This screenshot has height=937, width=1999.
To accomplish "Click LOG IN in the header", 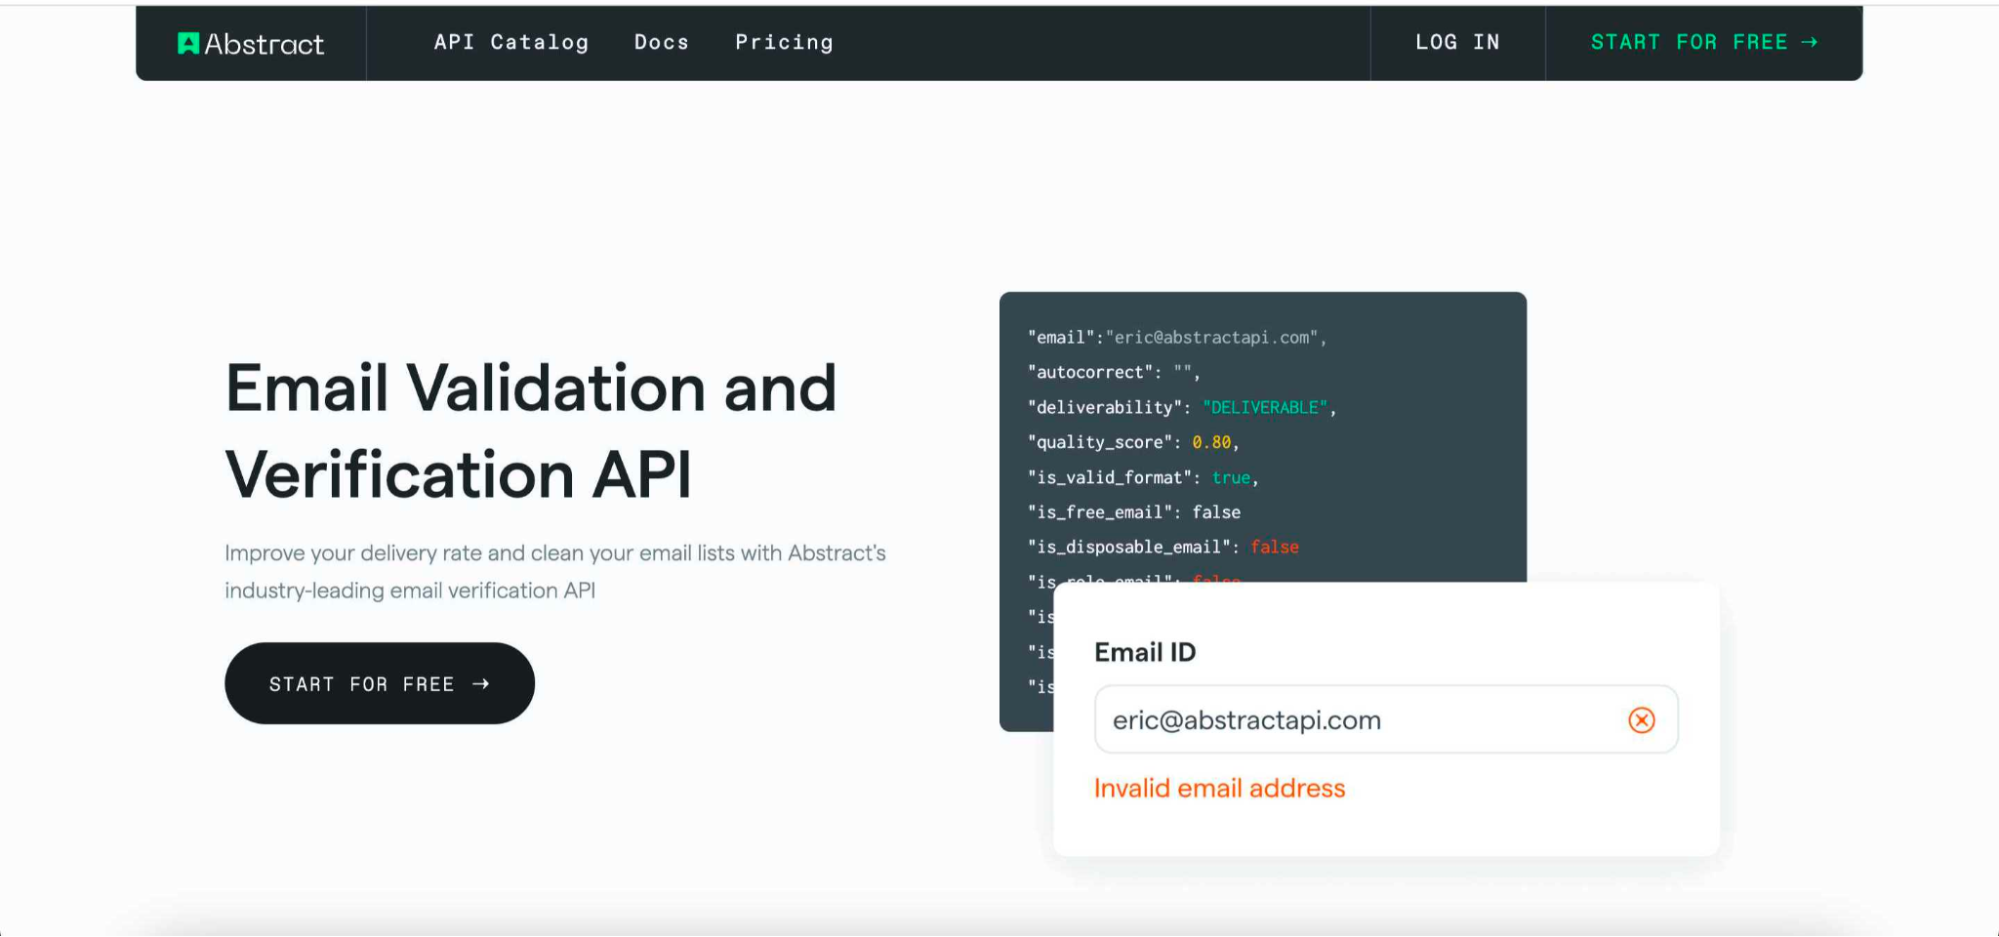I will point(1457,42).
